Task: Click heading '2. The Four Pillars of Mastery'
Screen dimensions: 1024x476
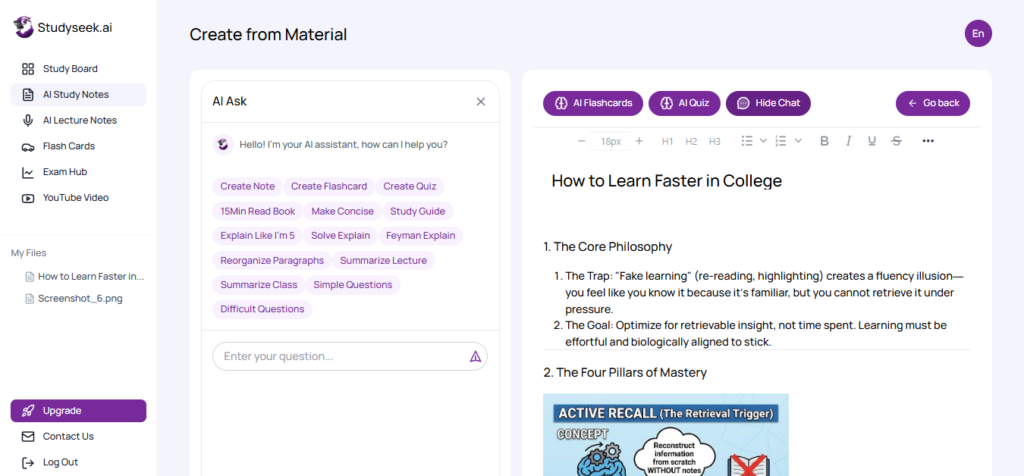Action: (x=625, y=373)
